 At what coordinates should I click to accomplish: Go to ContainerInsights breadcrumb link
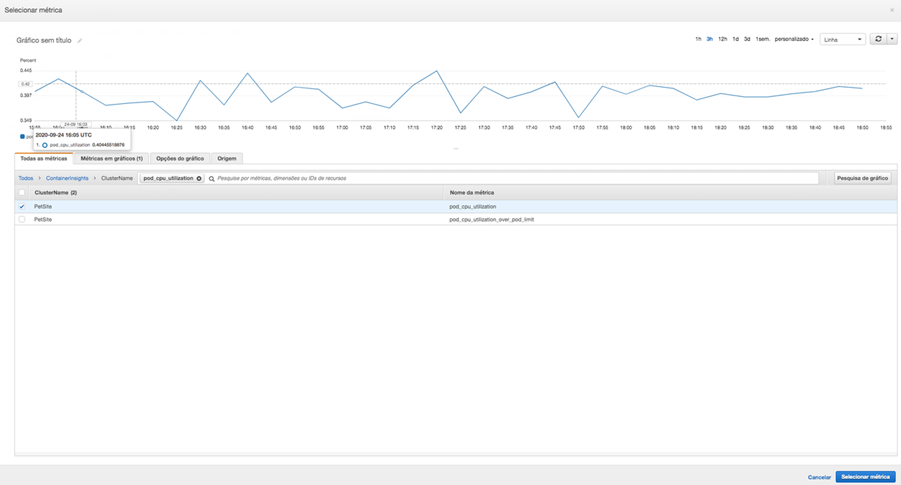(x=67, y=178)
